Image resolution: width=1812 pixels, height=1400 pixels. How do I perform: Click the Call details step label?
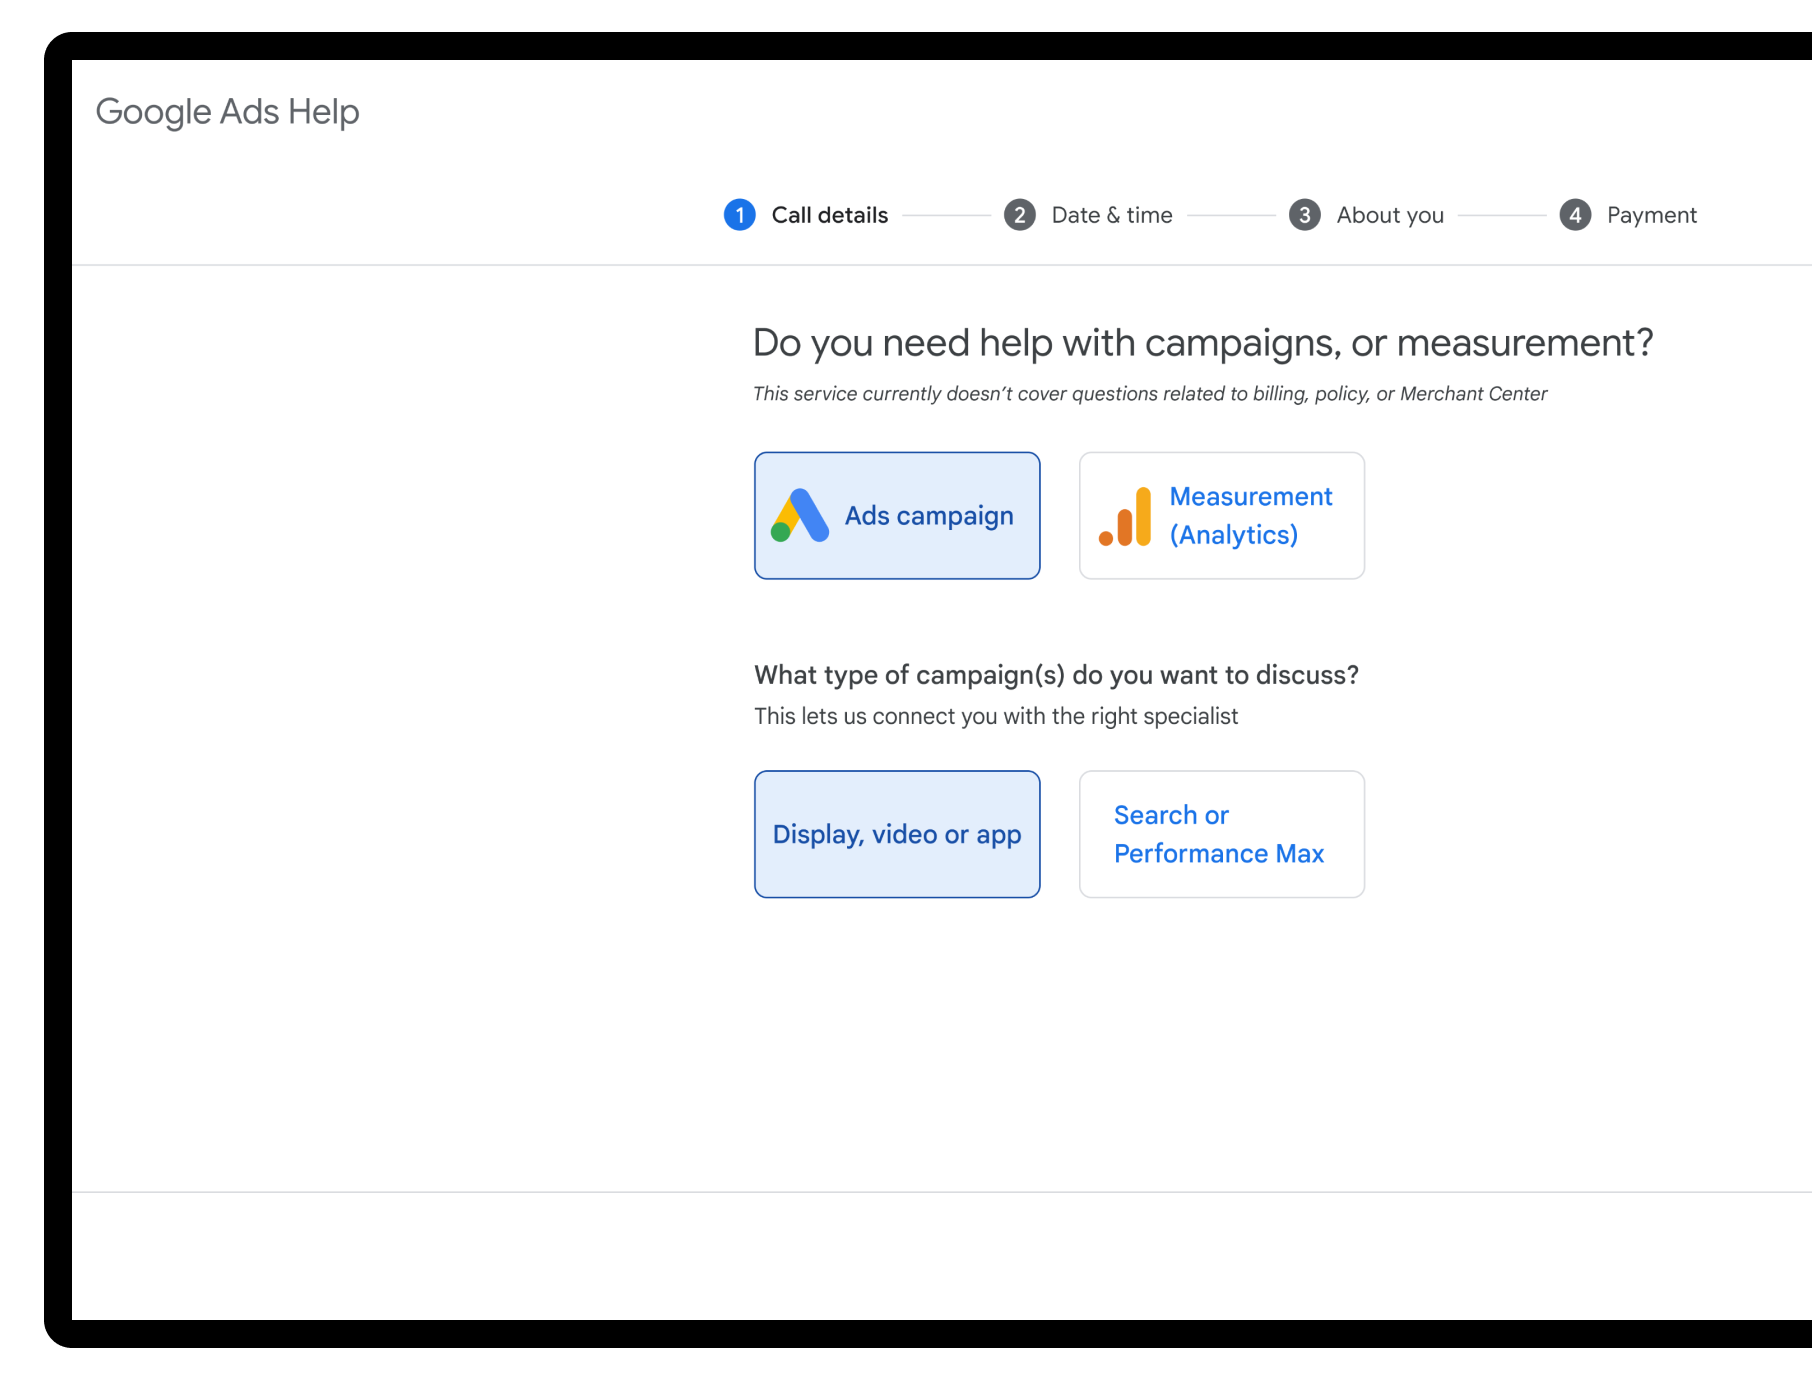[829, 215]
